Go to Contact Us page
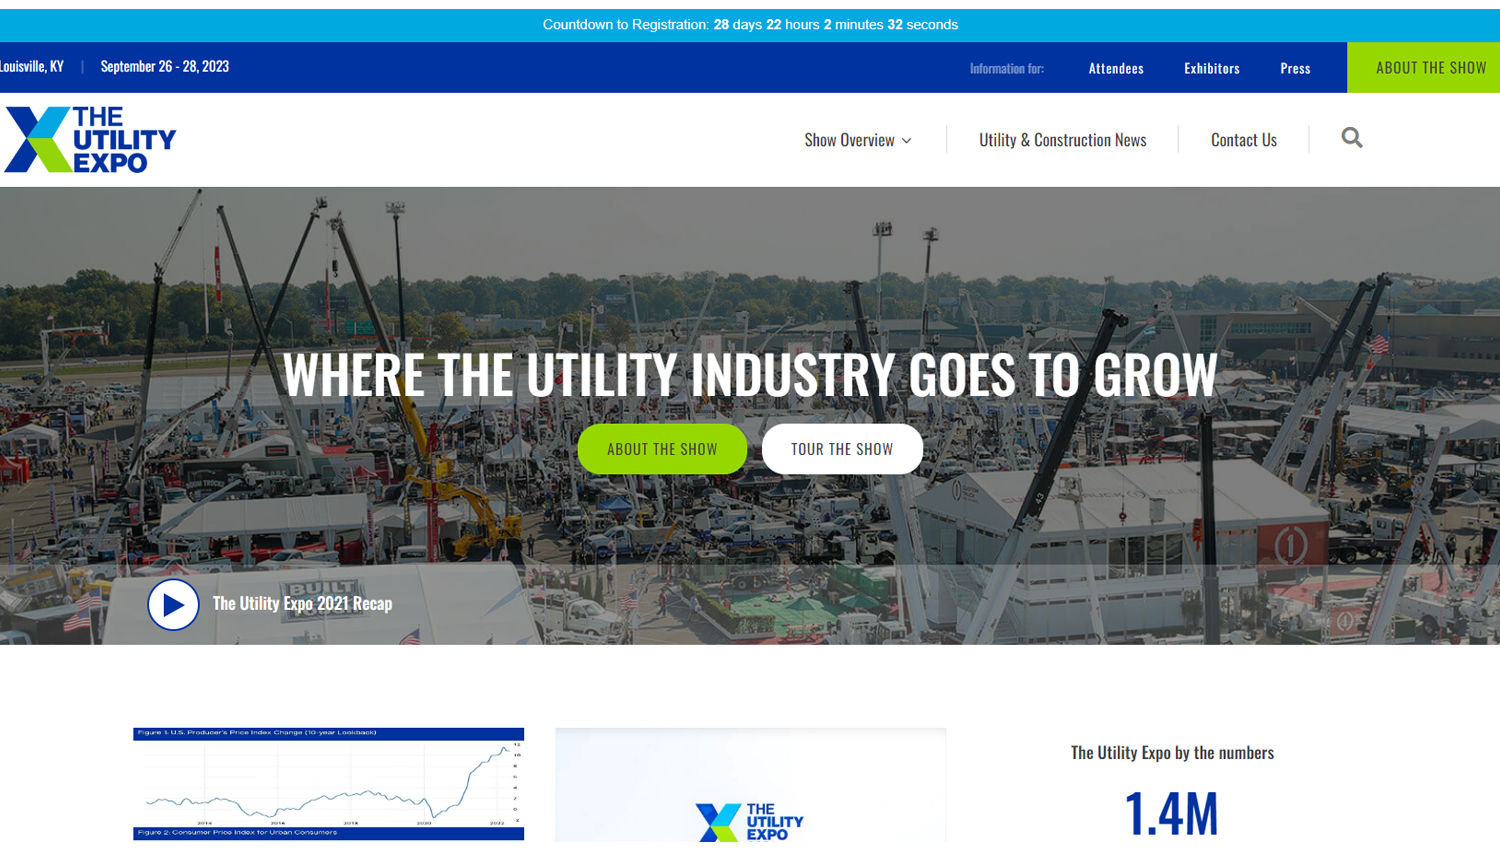The height and width of the screenshot is (850, 1500). click(x=1243, y=140)
